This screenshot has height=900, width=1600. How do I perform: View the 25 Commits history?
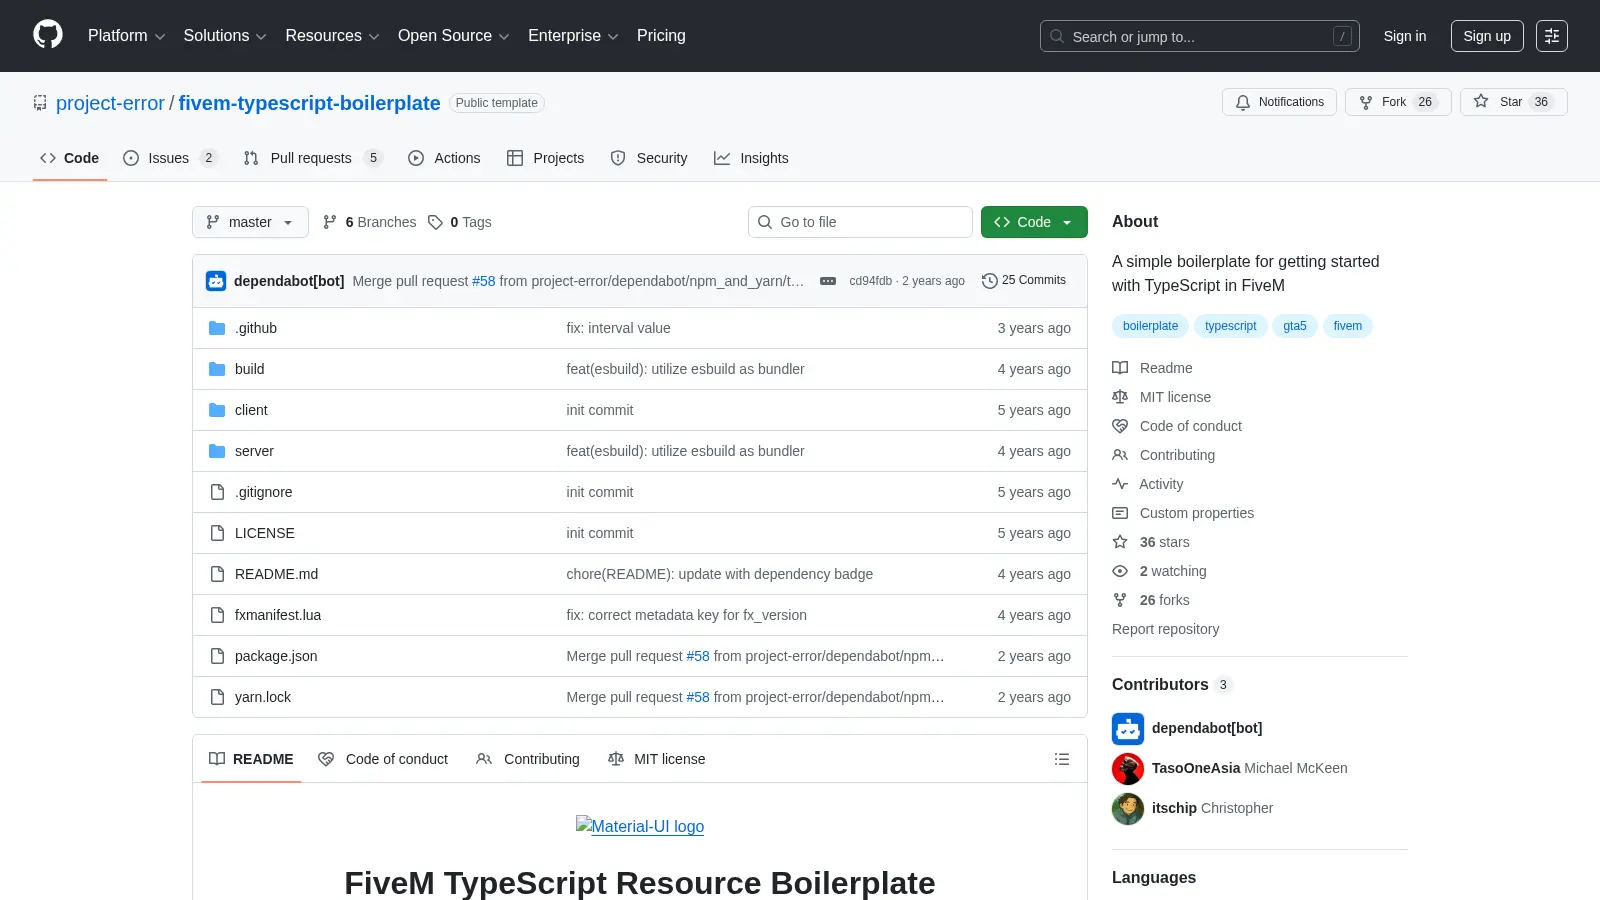pos(1024,280)
